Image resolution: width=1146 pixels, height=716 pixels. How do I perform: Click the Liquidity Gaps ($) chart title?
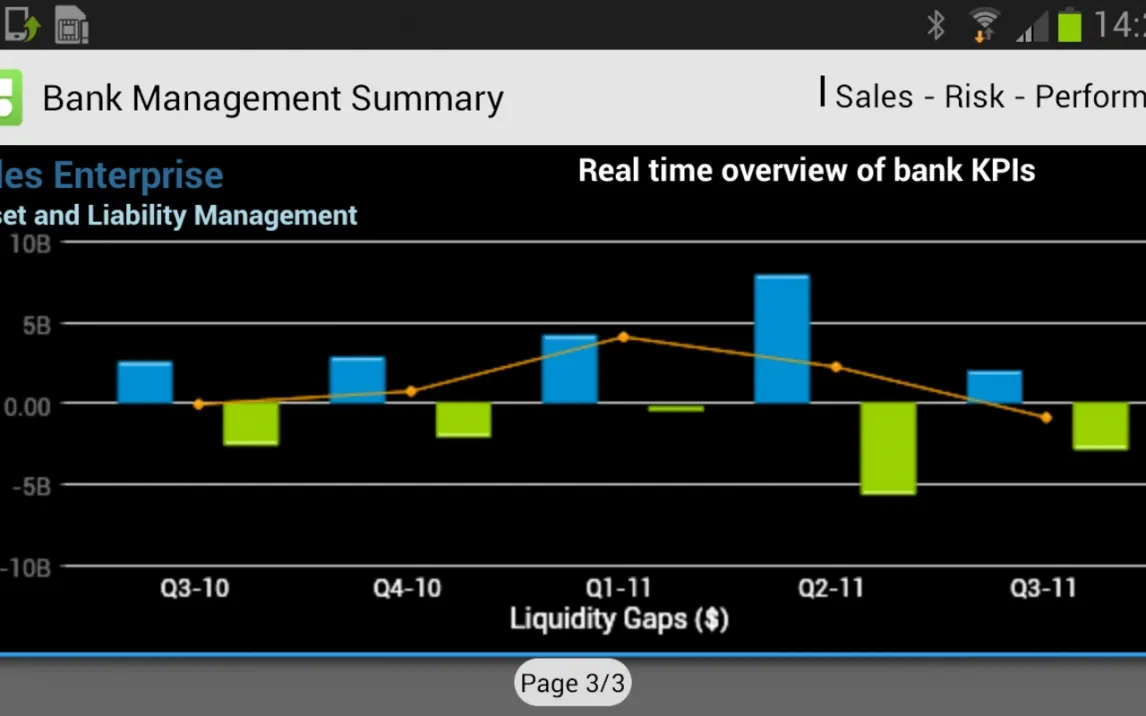619,619
